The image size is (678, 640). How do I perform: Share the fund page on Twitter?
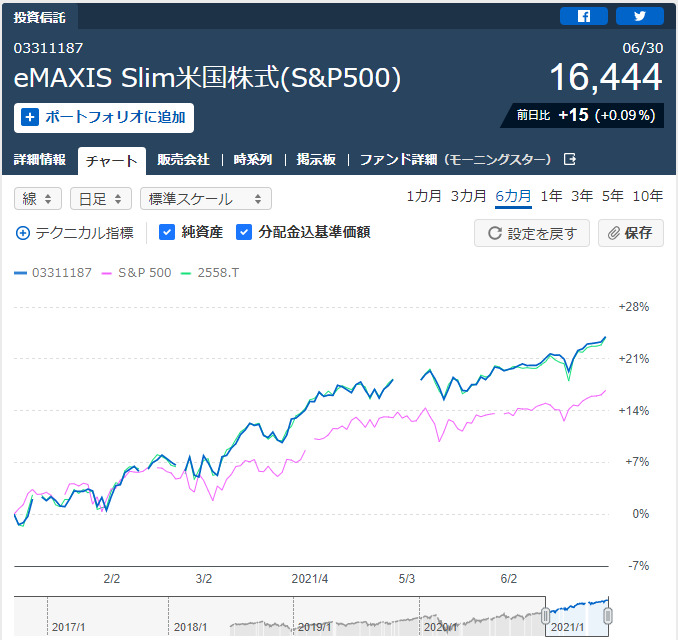640,16
